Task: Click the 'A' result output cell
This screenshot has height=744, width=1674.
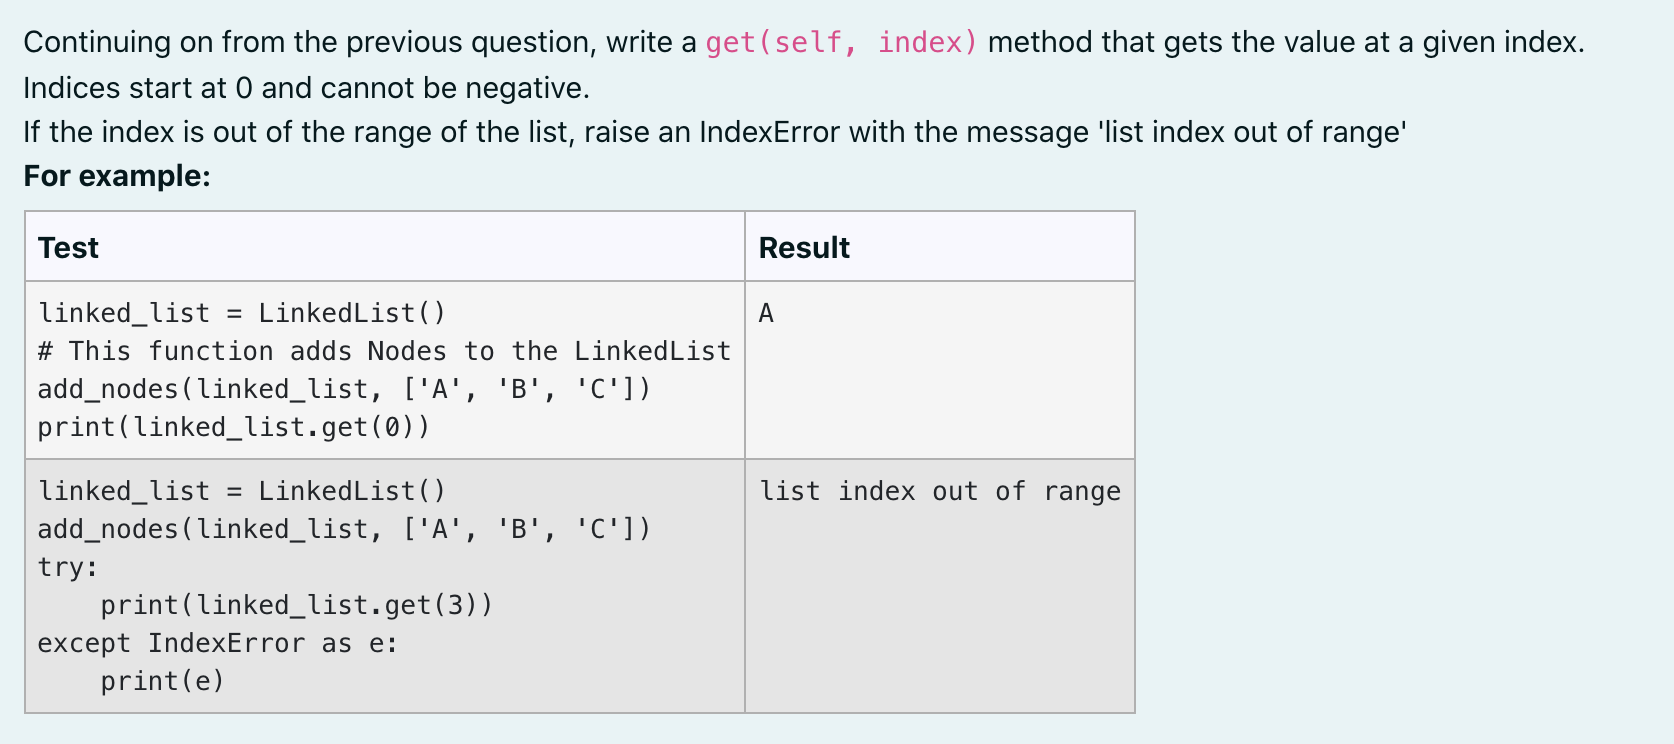Action: point(766,314)
